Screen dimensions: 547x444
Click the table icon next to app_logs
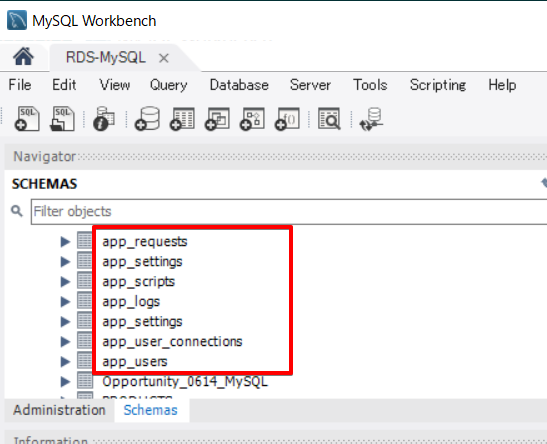click(x=85, y=301)
